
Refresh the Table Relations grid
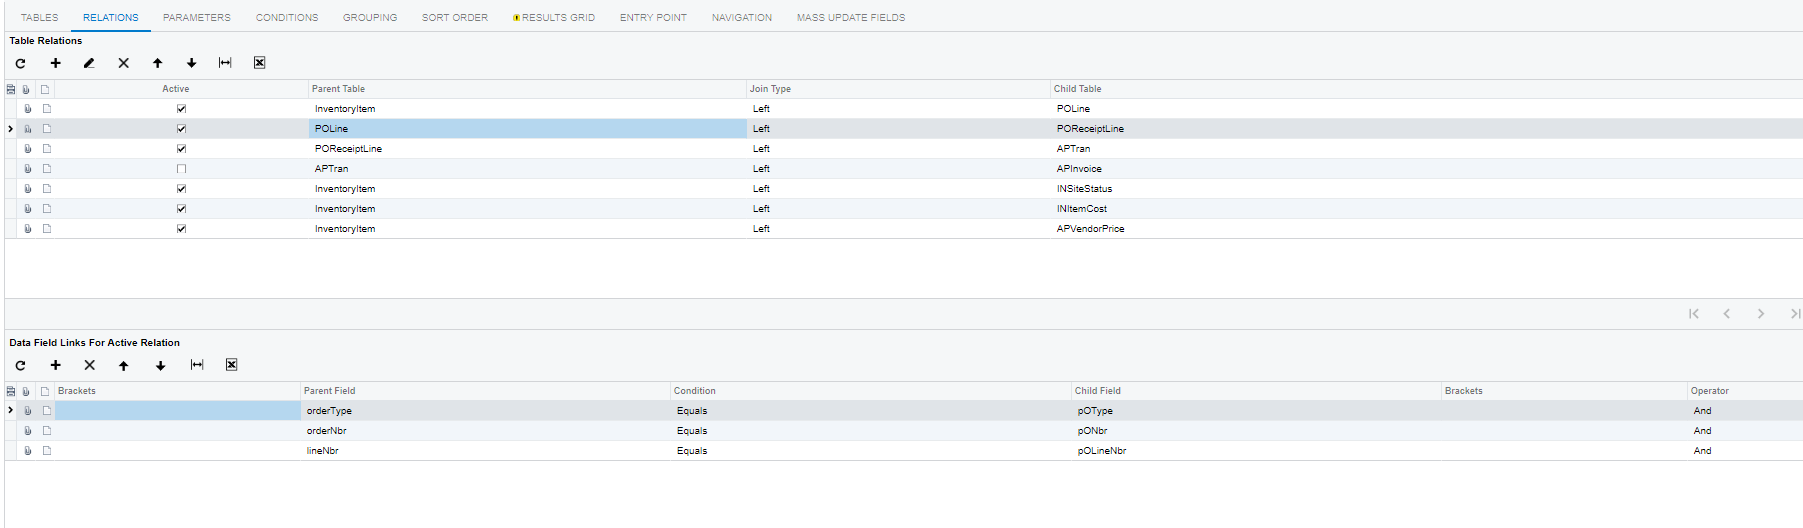tap(20, 63)
